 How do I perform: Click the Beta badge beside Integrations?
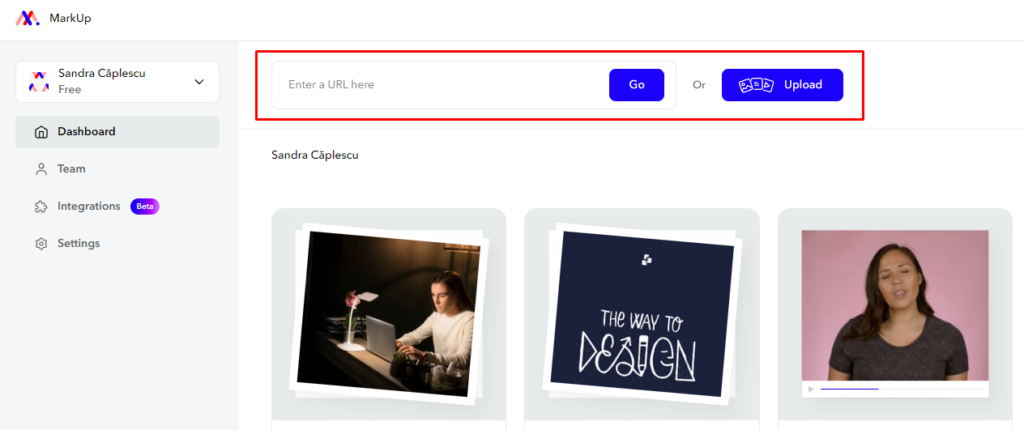click(x=145, y=207)
